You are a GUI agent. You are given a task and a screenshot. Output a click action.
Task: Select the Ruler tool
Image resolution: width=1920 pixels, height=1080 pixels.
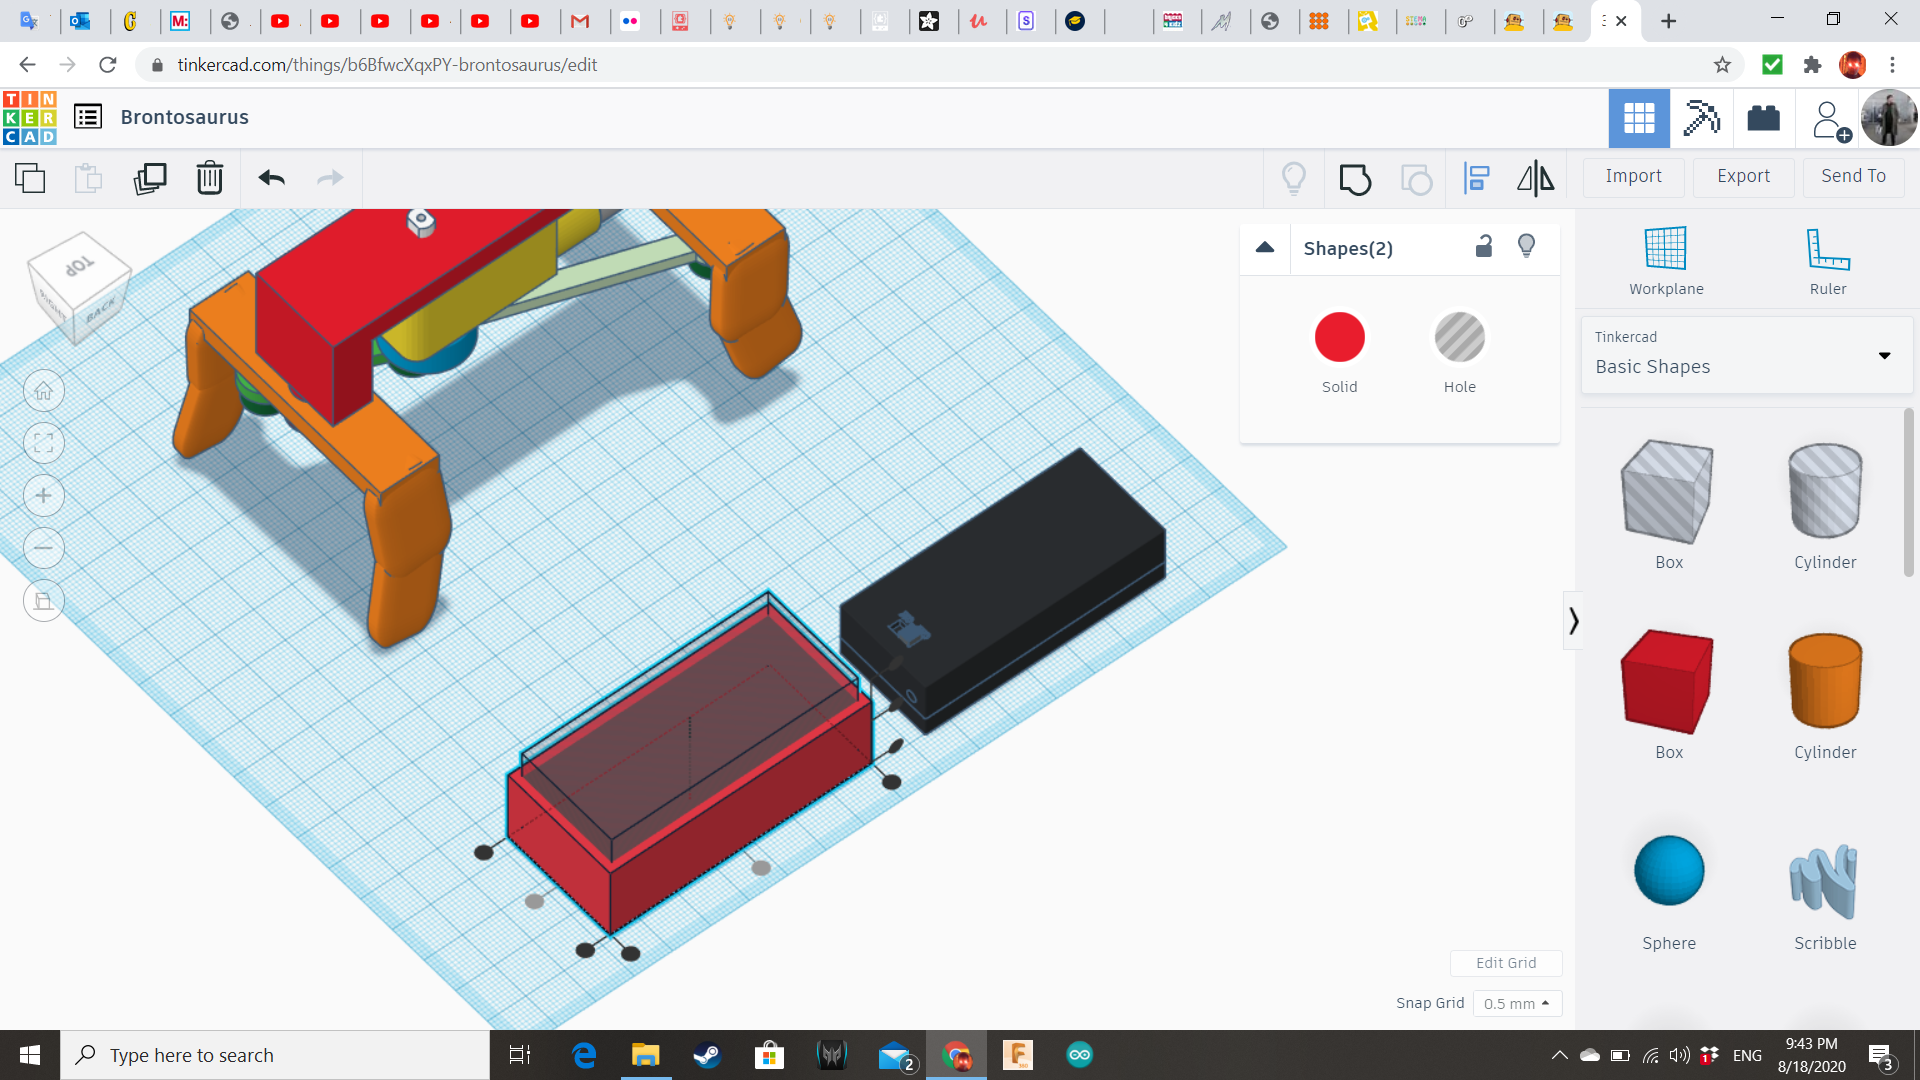1827,260
